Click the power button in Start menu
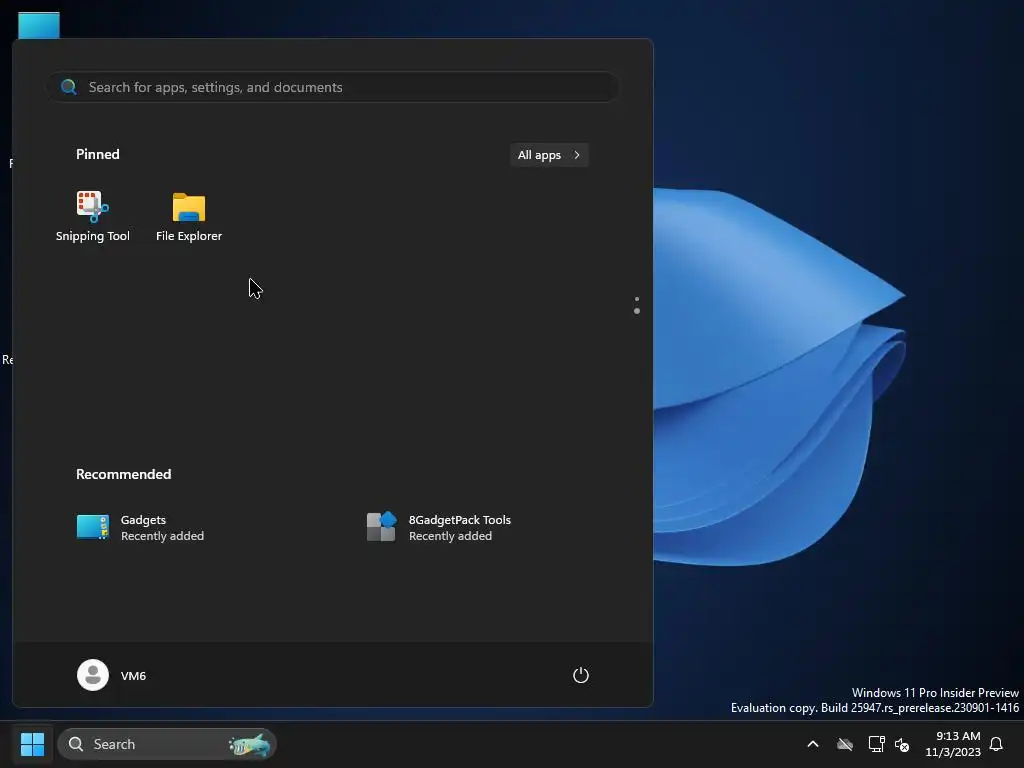The image size is (1024, 768). (581, 675)
